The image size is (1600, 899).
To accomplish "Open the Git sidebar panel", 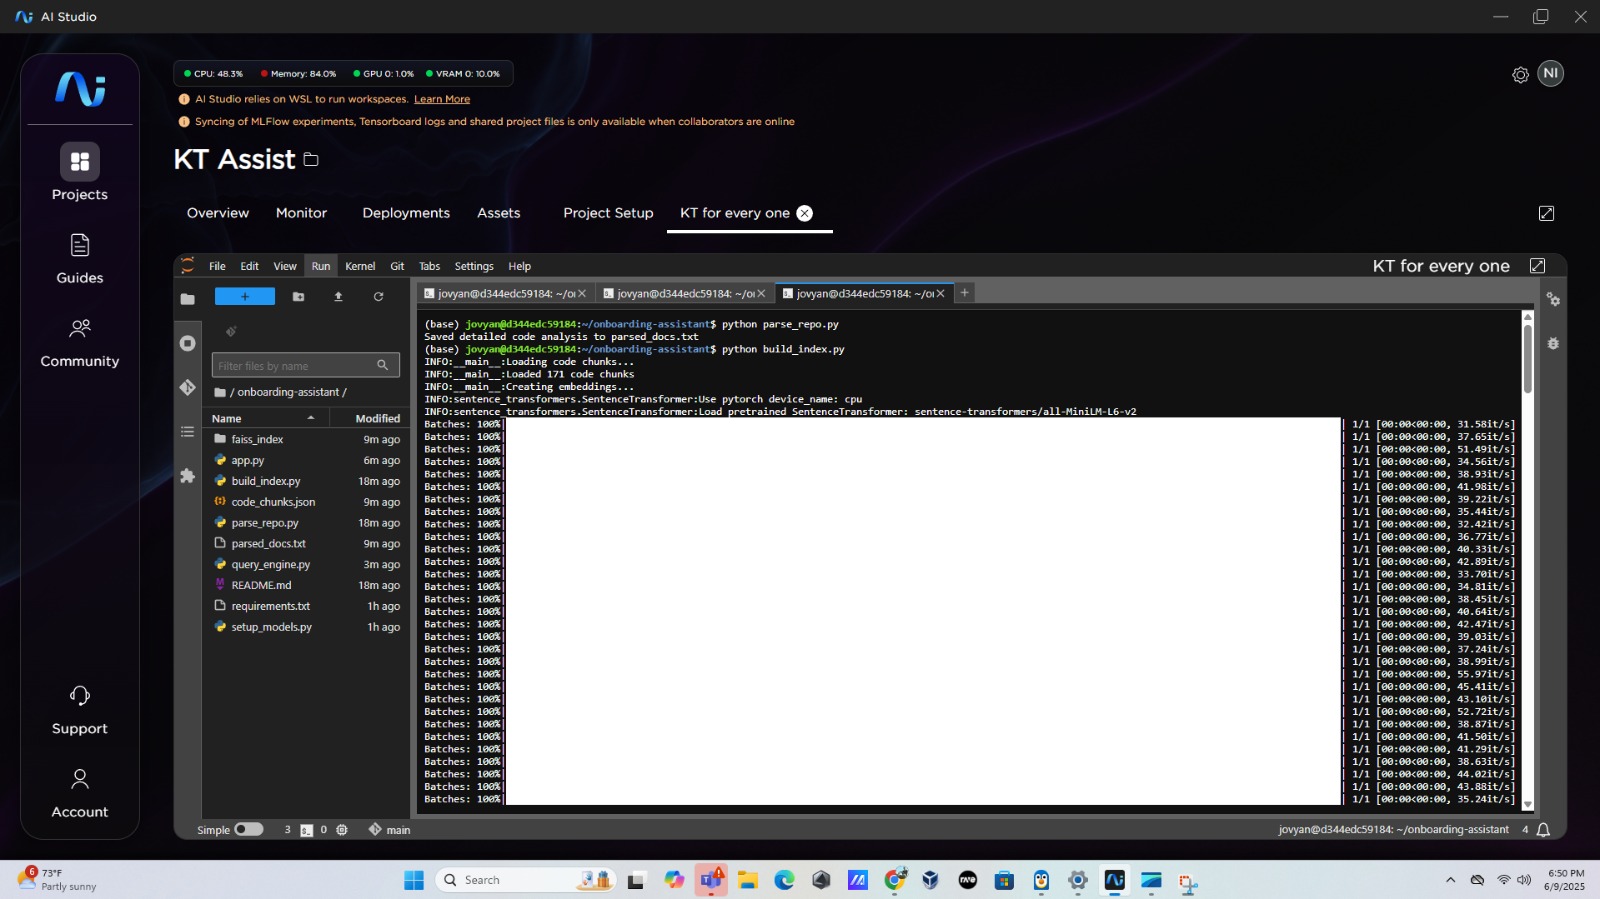I will (187, 387).
